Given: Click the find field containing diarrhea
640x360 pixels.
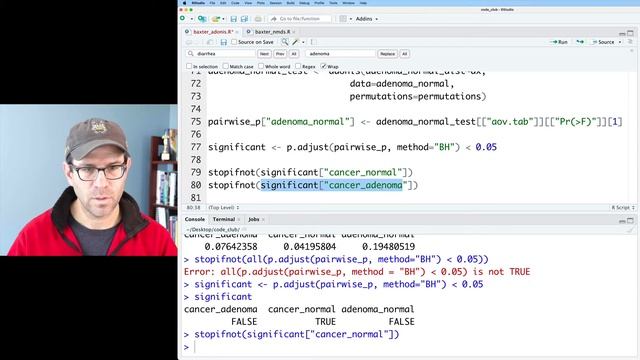Looking at the screenshot, I should click(x=221, y=53).
